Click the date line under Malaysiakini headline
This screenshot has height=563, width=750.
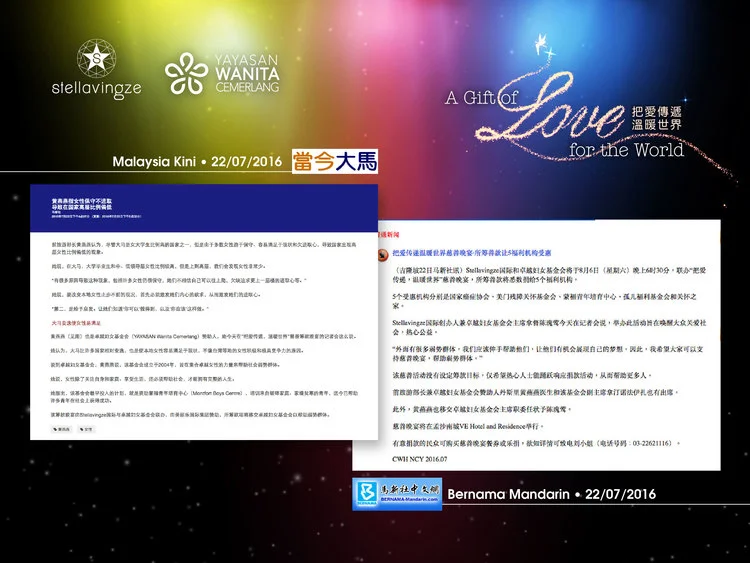96,216
